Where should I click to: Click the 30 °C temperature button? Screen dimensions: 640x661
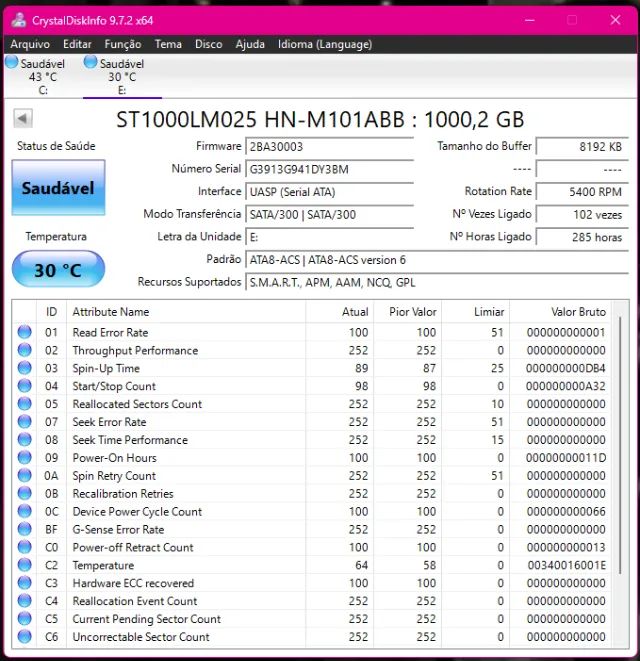click(58, 270)
